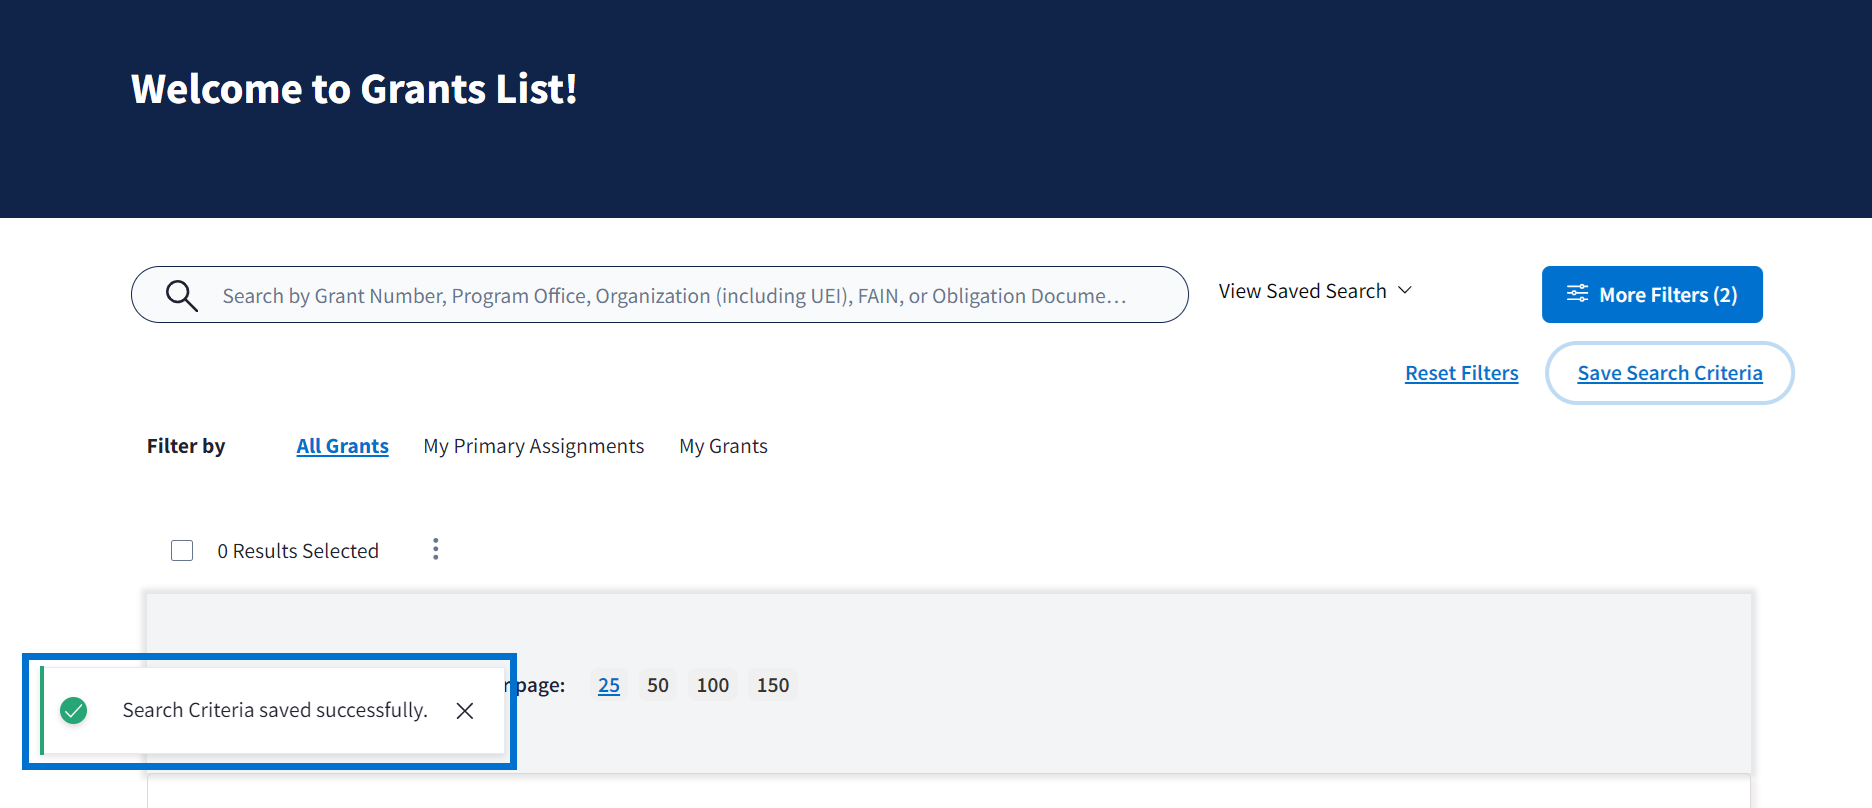Click Save Search Criteria button
Image resolution: width=1872 pixels, height=808 pixels.
(x=1669, y=373)
